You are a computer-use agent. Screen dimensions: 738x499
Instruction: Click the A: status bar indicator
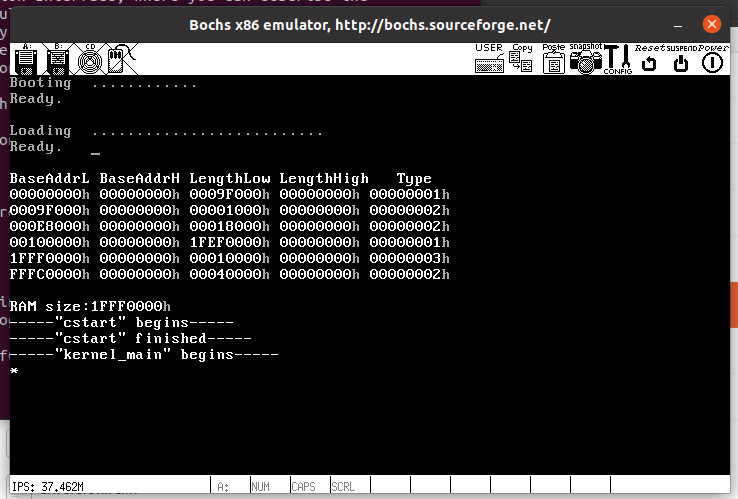[x=223, y=486]
